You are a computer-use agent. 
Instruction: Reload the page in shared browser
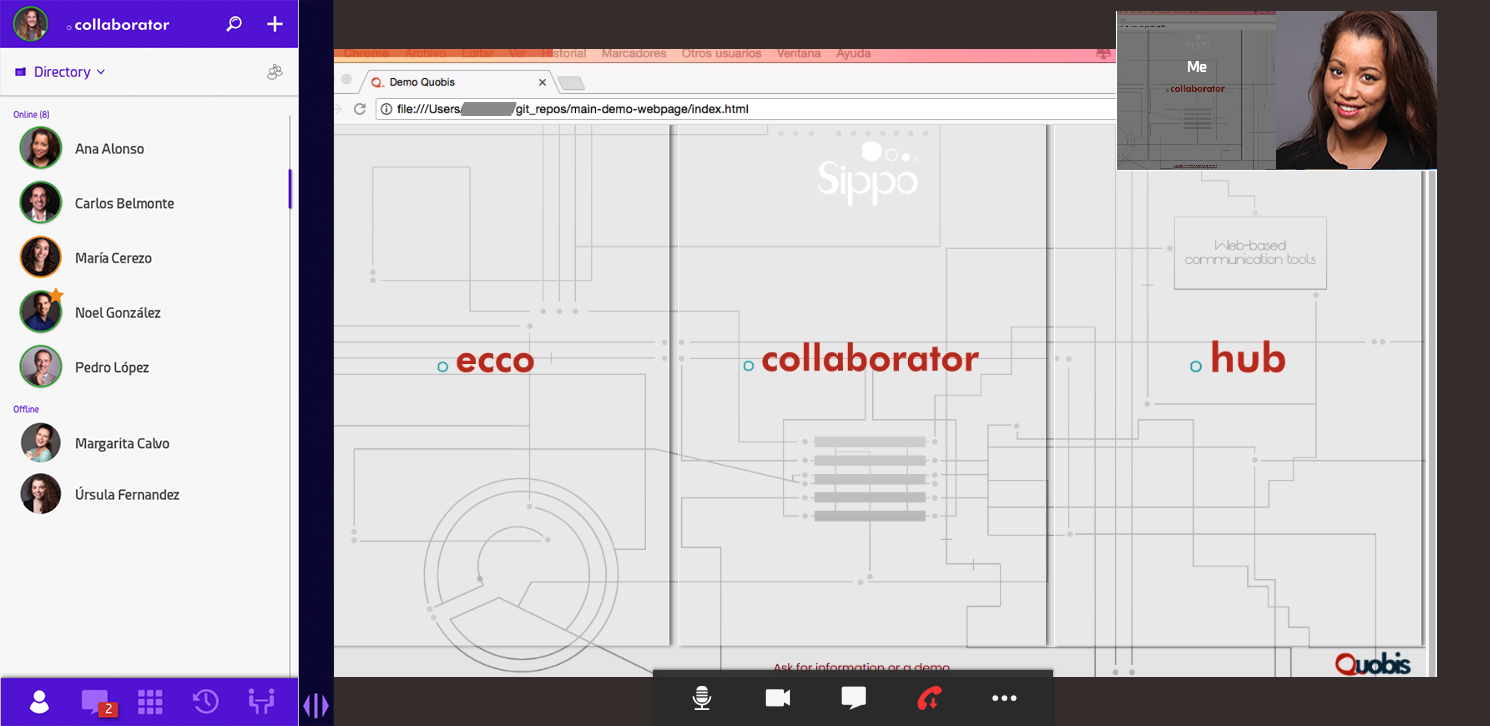[x=359, y=109]
